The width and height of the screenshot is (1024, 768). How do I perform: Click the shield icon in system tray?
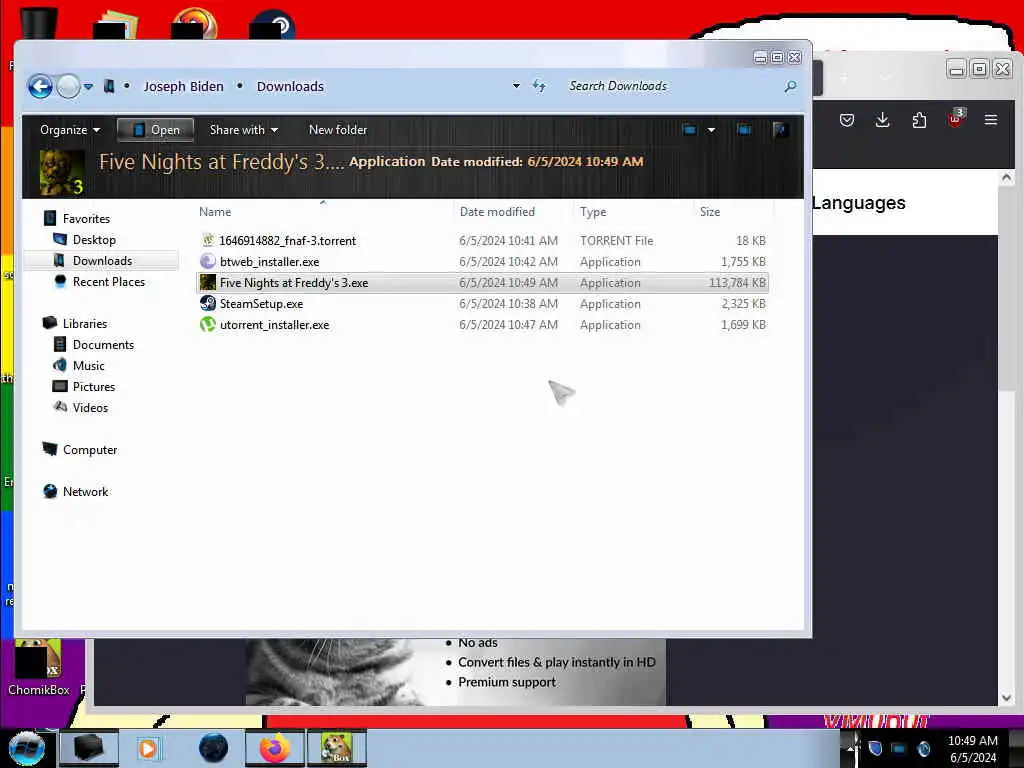[x=875, y=748]
